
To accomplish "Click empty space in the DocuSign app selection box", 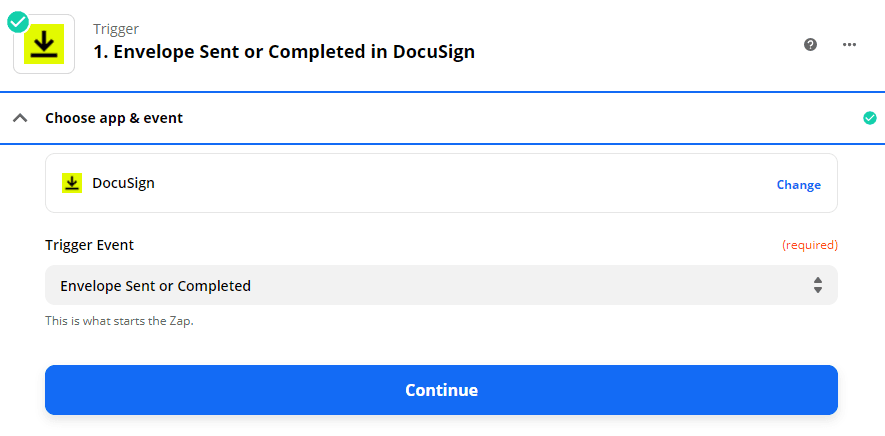I will (450, 184).
